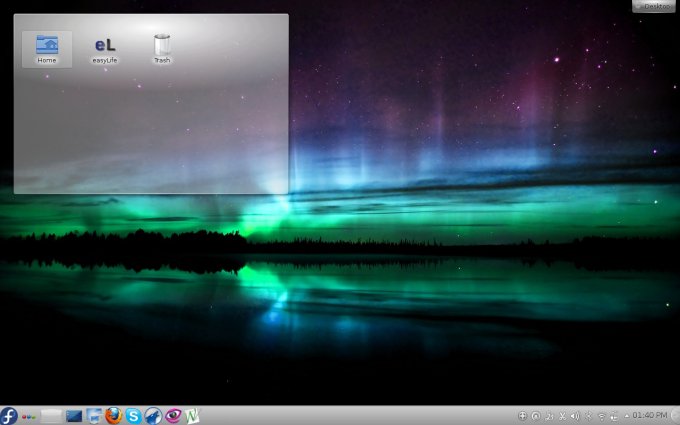
Task: Open the easyLife shortcut
Action: (x=105, y=48)
